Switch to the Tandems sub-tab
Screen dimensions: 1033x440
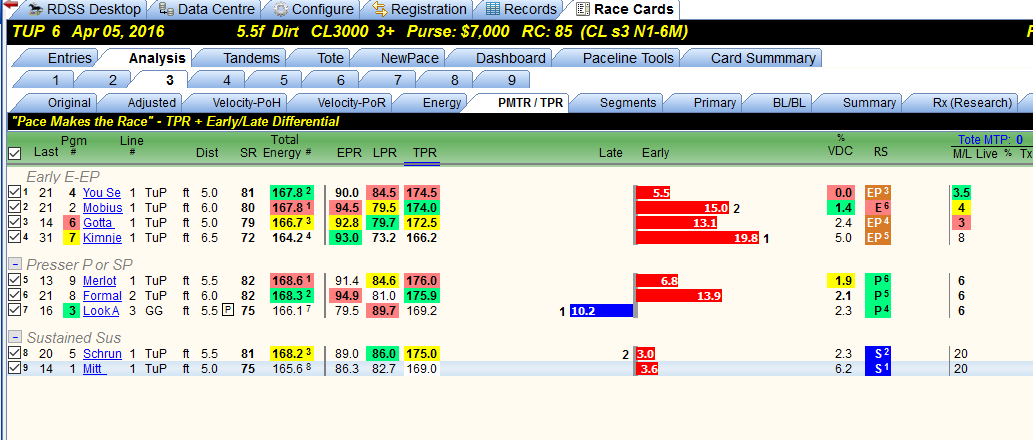pos(242,58)
